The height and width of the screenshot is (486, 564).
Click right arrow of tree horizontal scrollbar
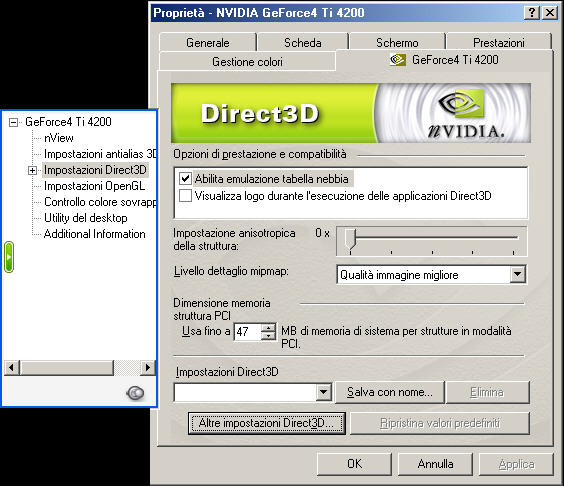(x=147, y=368)
